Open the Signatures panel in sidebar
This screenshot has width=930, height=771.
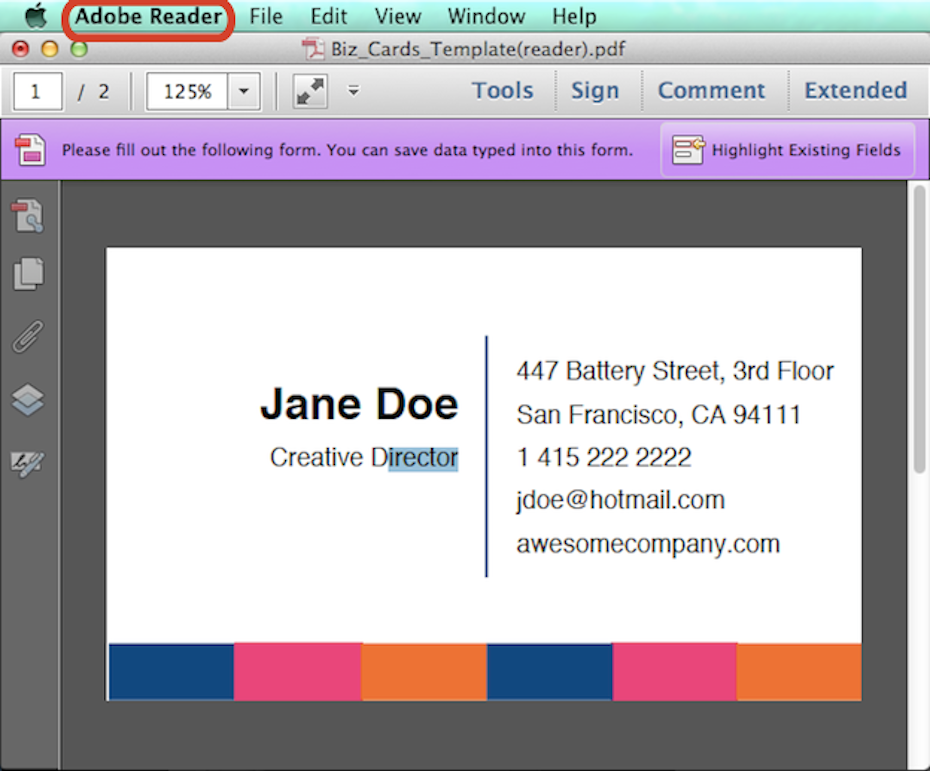pyautogui.click(x=27, y=462)
